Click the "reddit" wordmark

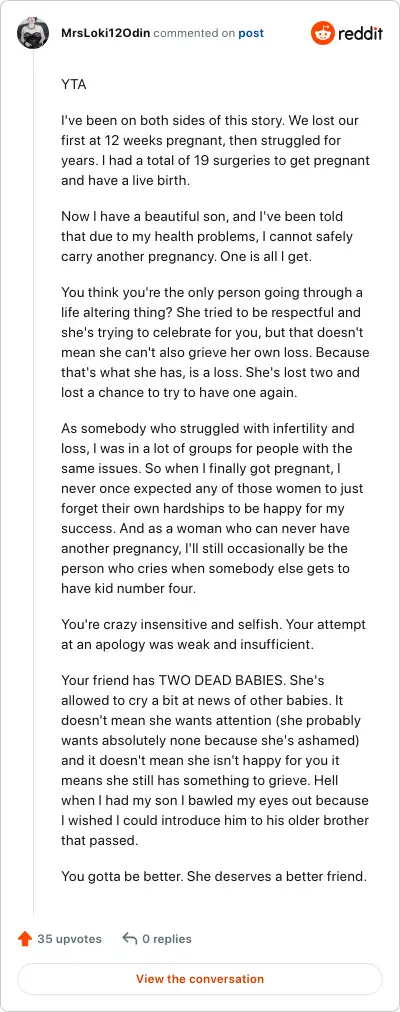[361, 33]
